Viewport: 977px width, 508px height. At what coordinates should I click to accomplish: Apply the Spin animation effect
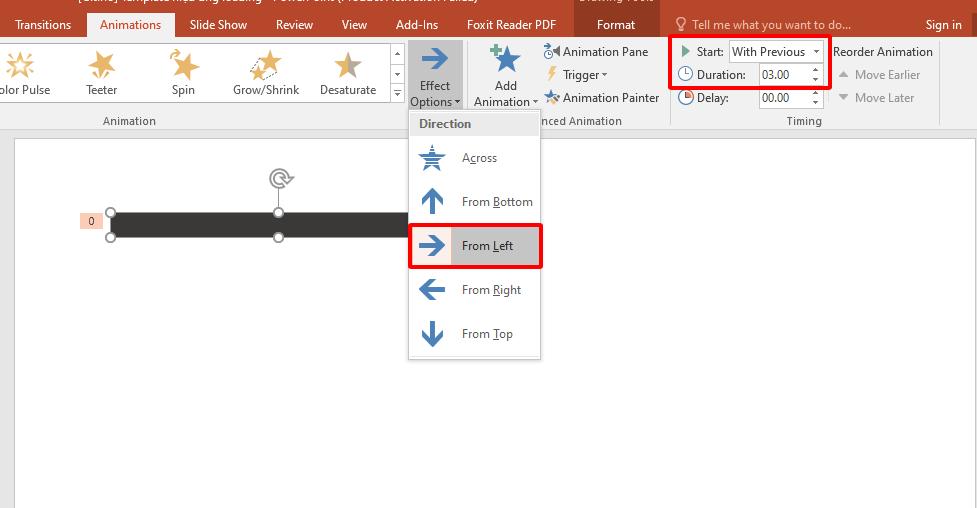click(x=183, y=73)
